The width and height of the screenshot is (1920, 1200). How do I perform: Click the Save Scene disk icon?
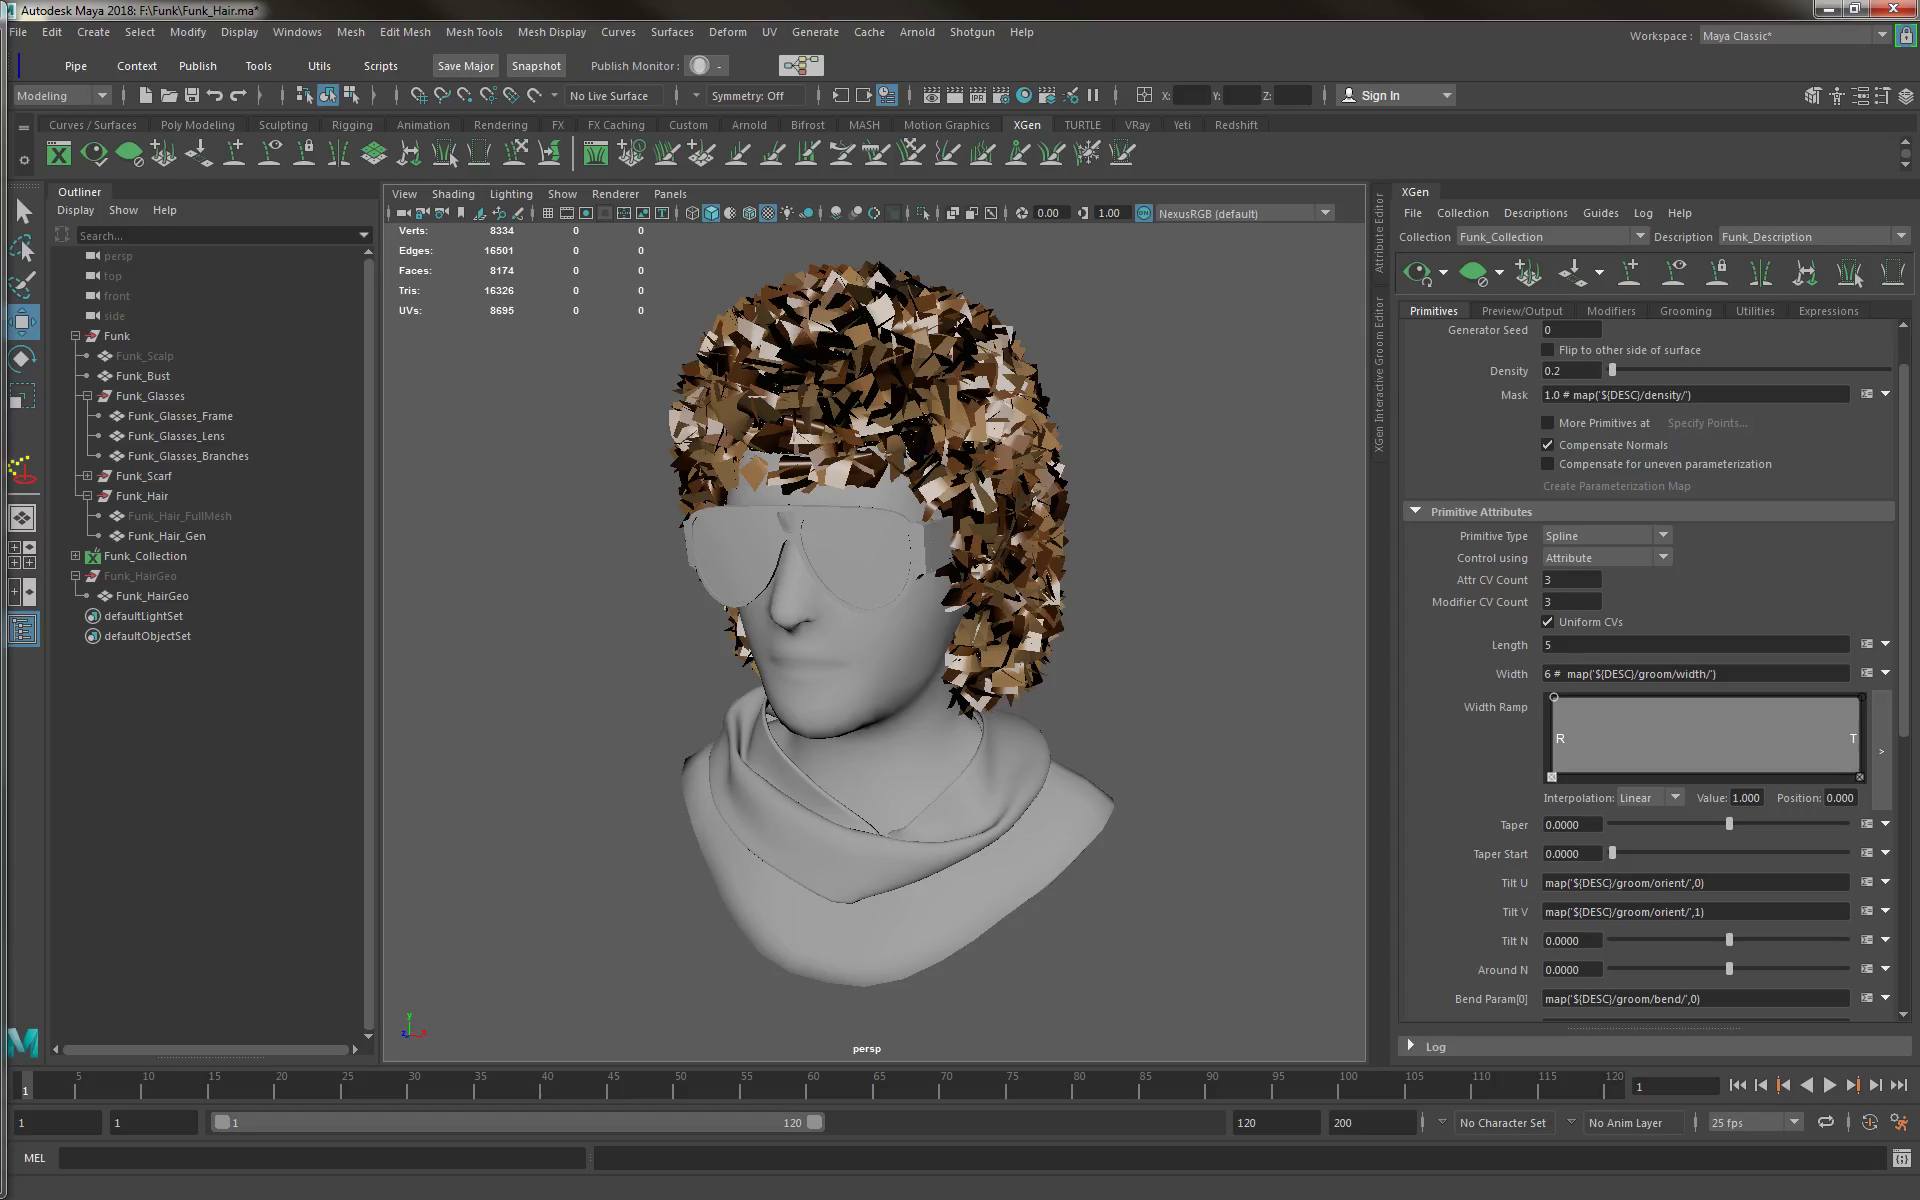(192, 95)
